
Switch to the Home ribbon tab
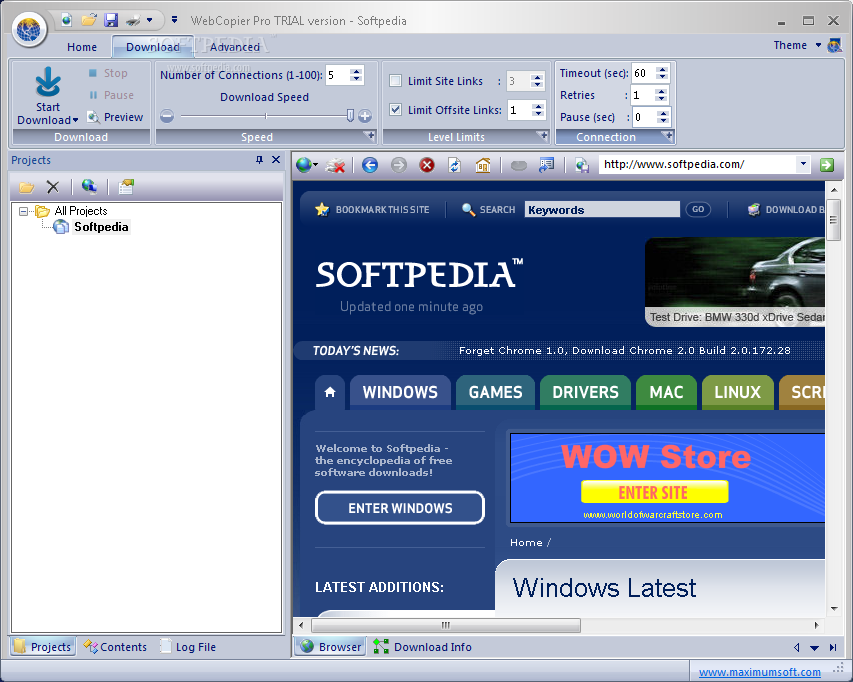click(82, 47)
